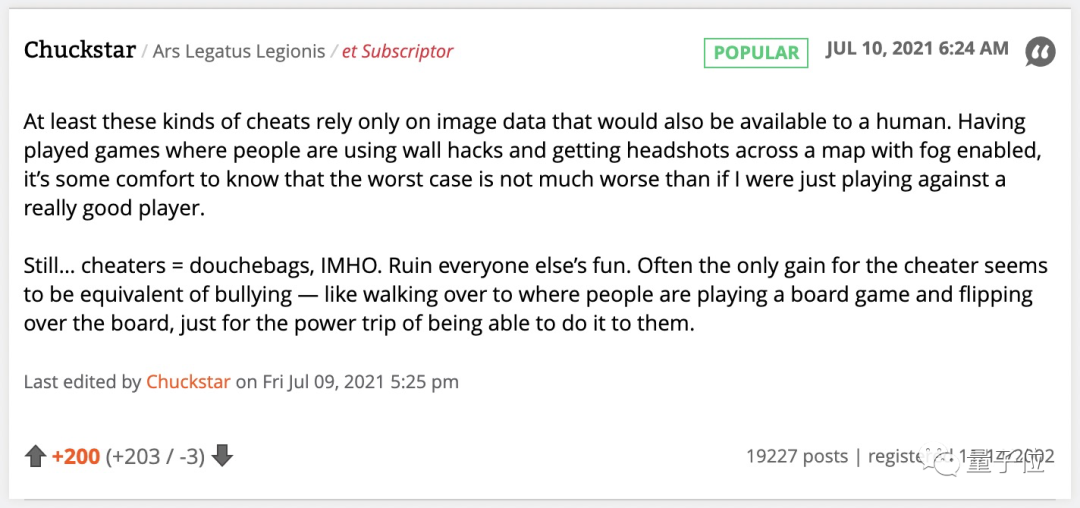Click the green POPULAR badge
The image size is (1080, 508).
[756, 52]
